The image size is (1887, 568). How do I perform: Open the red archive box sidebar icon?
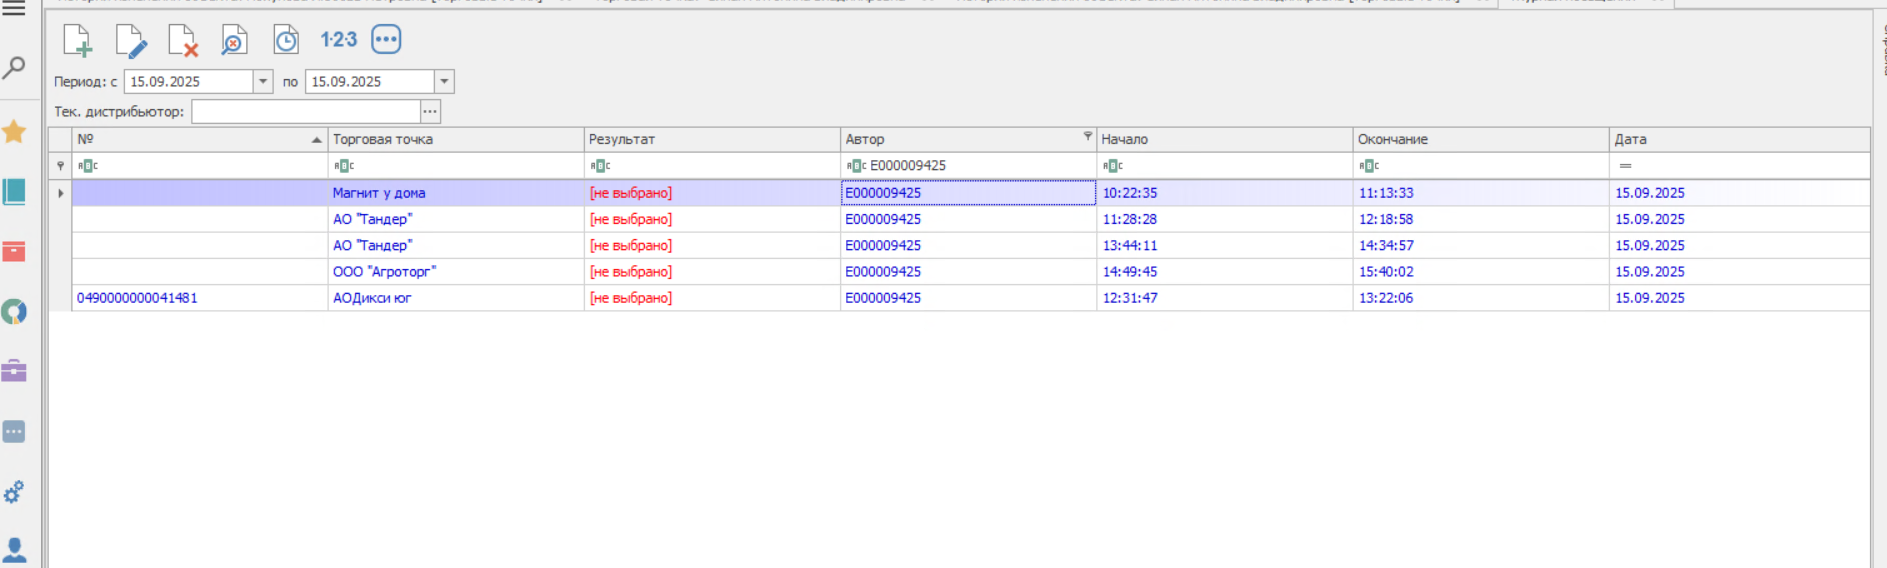click(x=14, y=251)
